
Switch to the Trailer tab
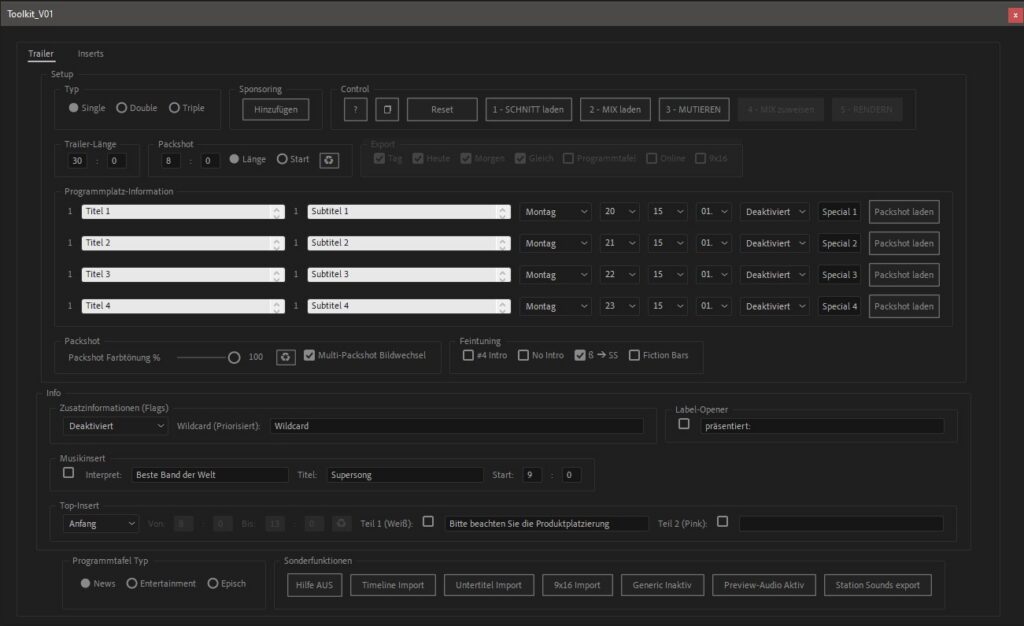[x=40, y=54]
